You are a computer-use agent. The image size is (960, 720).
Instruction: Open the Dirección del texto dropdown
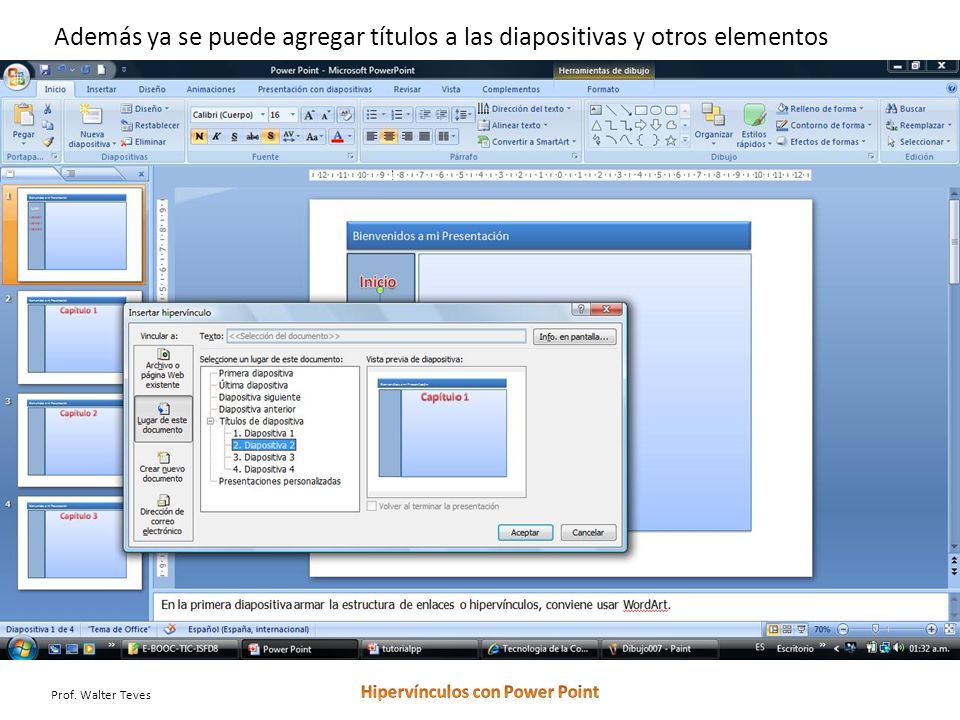525,109
